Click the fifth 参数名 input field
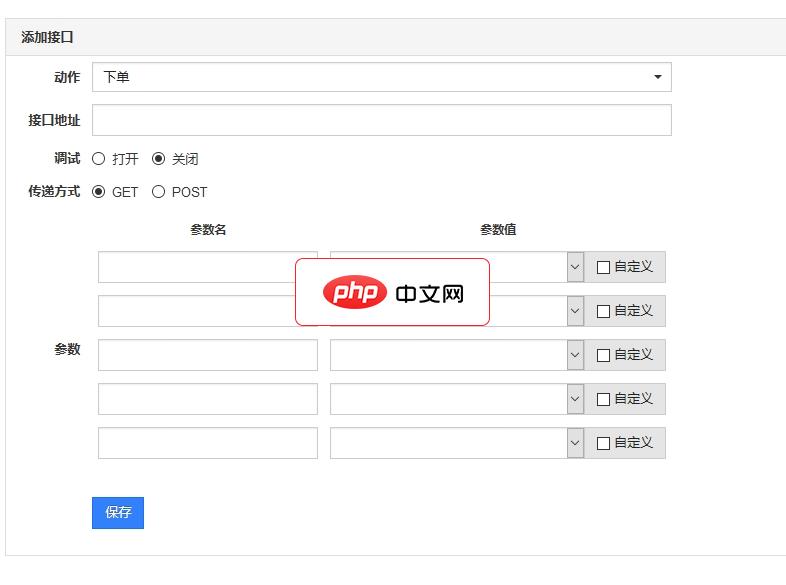 coord(207,443)
